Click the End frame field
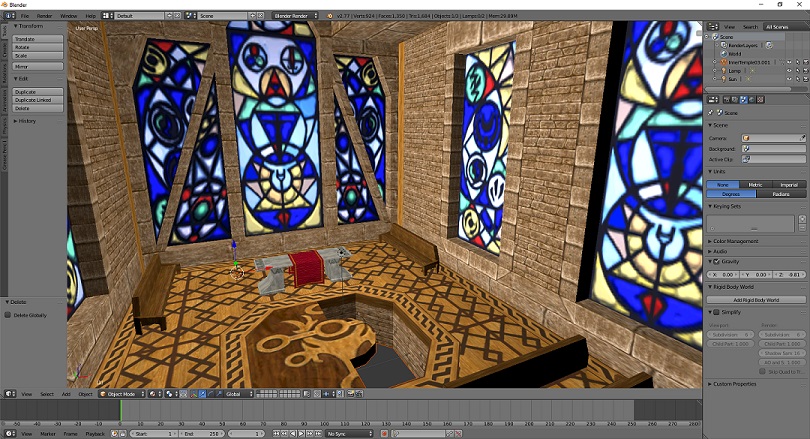 tap(201, 434)
